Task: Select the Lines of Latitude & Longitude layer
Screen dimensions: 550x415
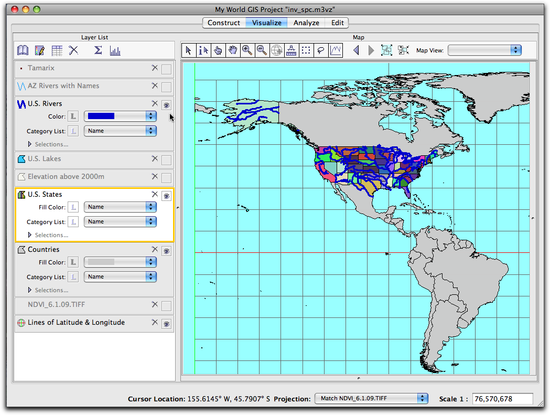Action: (x=94, y=322)
